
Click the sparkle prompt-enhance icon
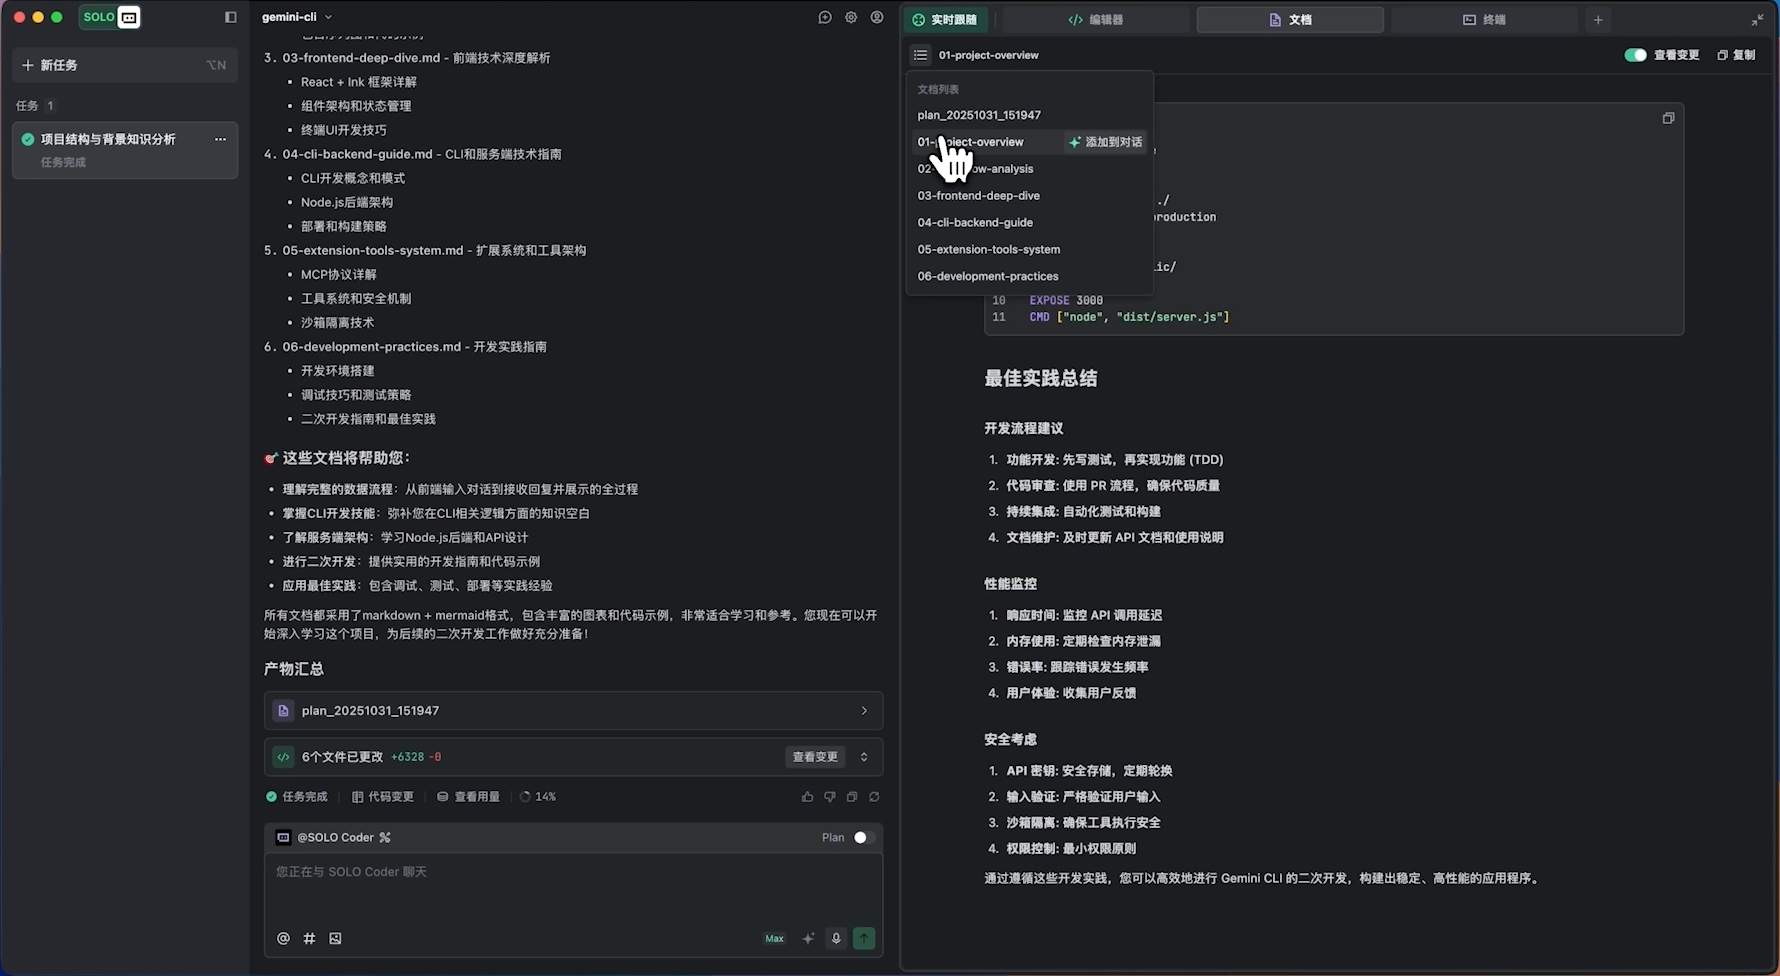808,938
